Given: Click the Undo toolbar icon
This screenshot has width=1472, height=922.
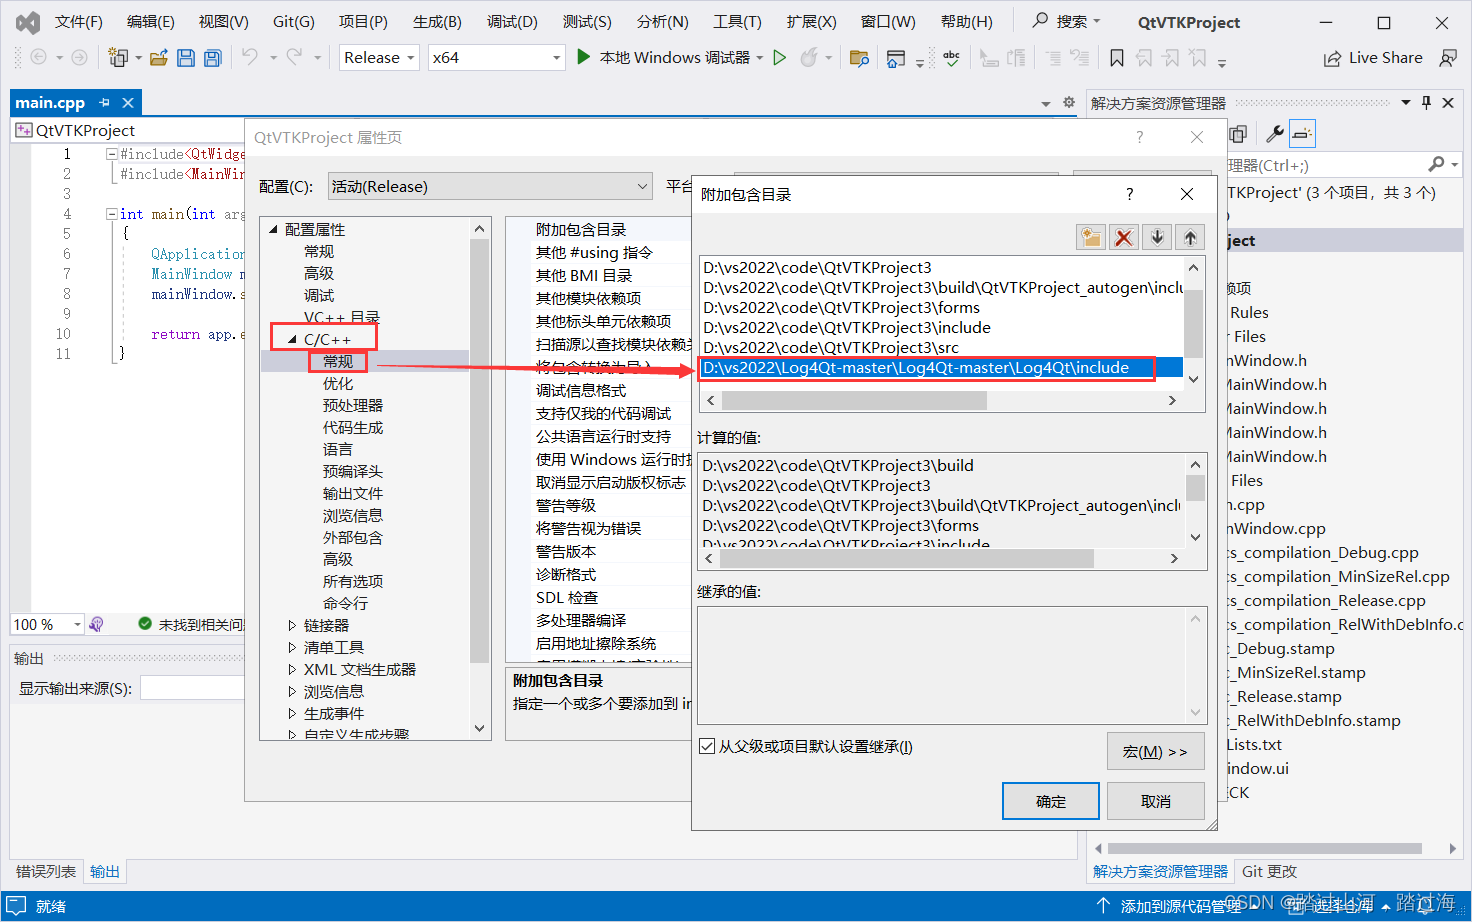Looking at the screenshot, I should tap(250, 57).
